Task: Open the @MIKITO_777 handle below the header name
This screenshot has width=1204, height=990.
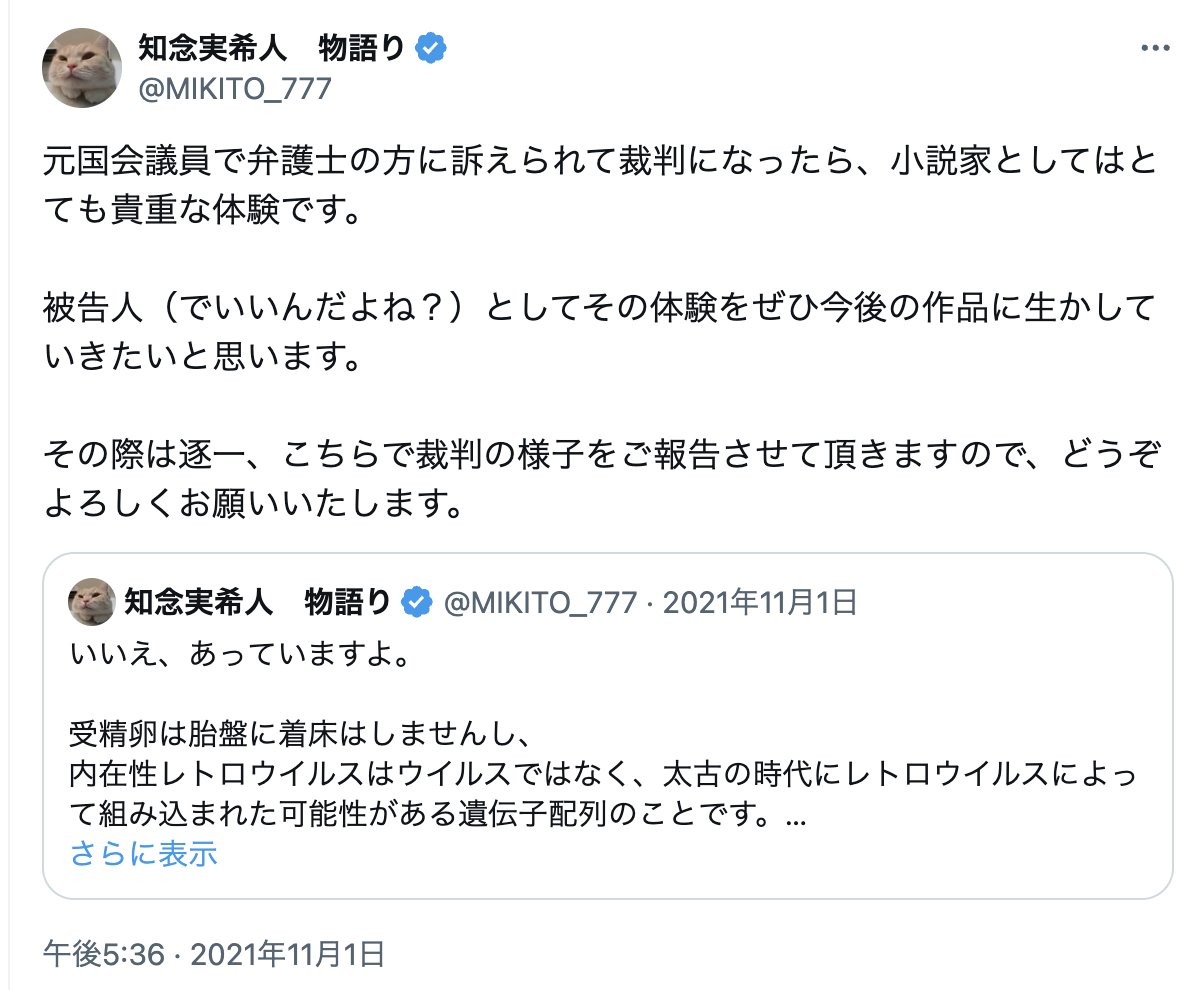Action: (234, 89)
